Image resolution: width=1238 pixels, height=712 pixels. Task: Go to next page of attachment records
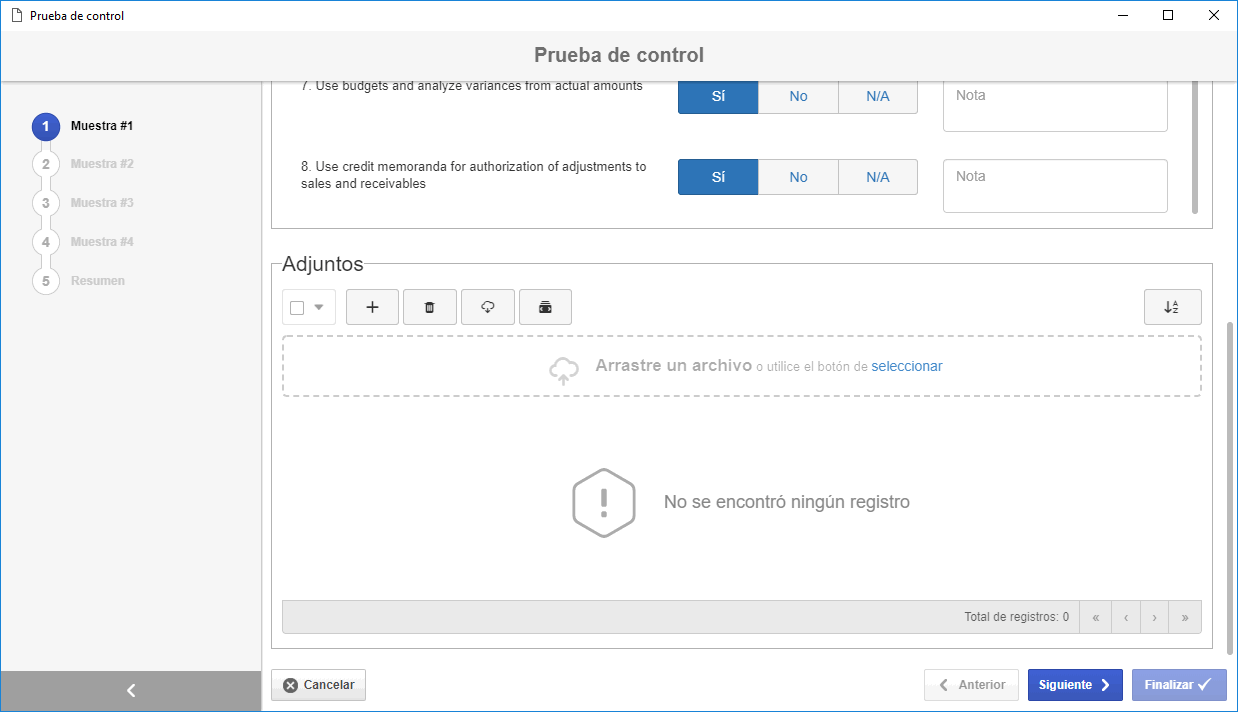(1155, 617)
